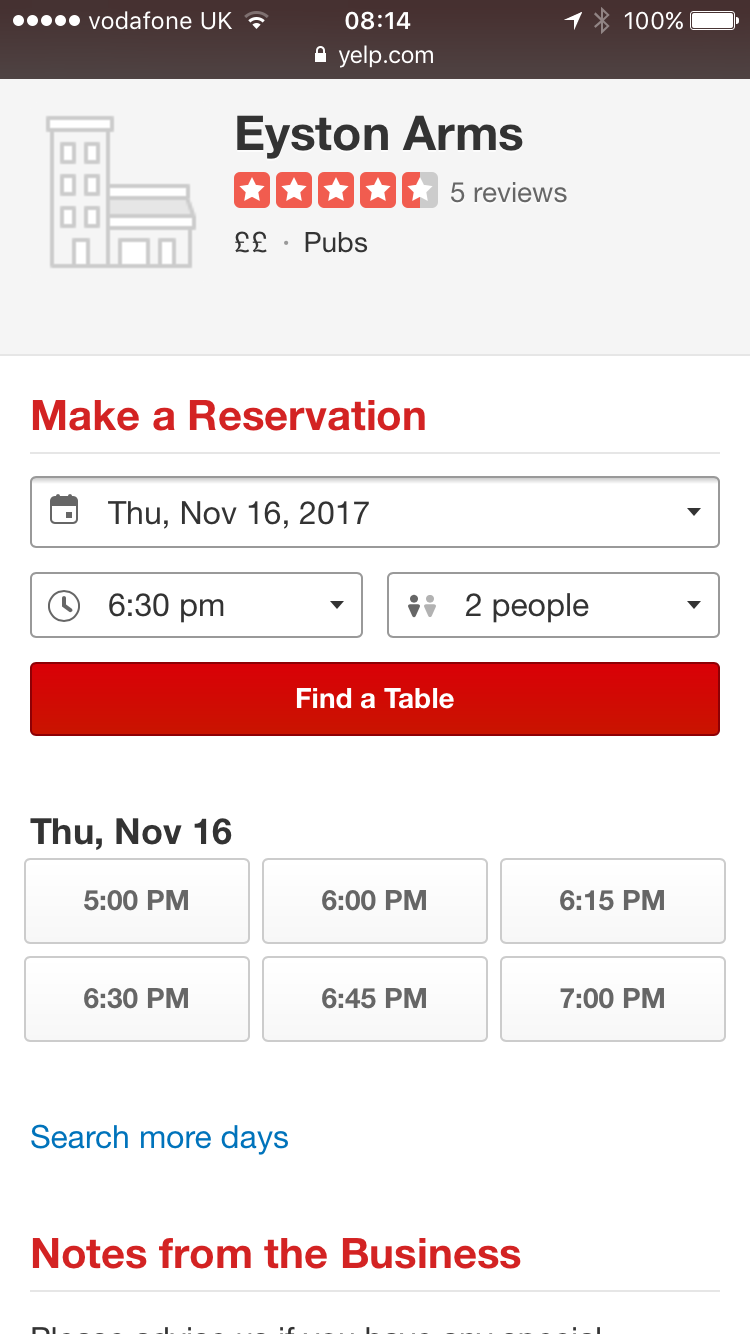Tap the Eyston Arms building placeholder image

121,192
